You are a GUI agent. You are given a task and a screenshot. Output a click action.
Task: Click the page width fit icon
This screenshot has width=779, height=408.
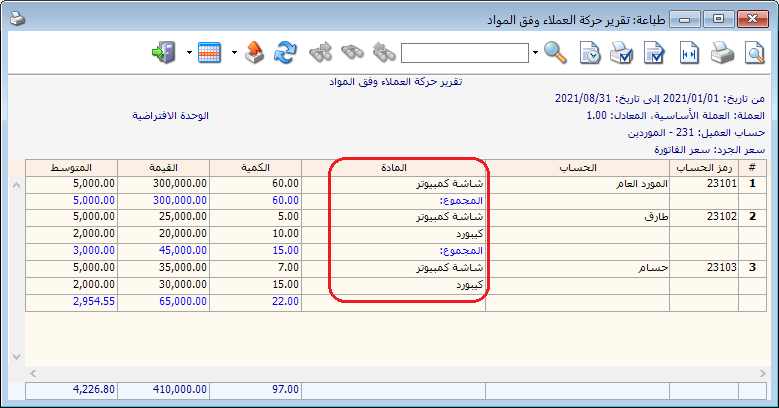tap(689, 53)
